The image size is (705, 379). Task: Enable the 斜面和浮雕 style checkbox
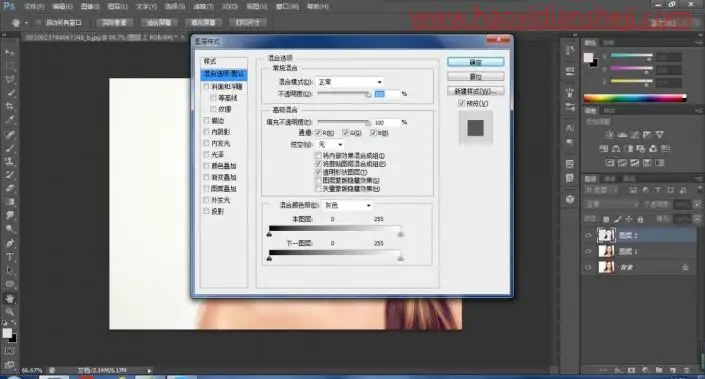pyautogui.click(x=206, y=86)
